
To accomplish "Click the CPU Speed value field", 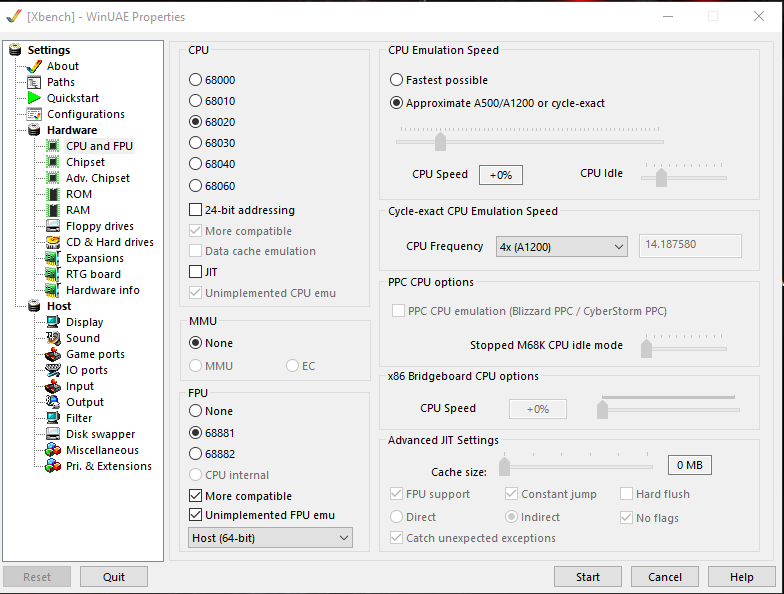I will 500,175.
